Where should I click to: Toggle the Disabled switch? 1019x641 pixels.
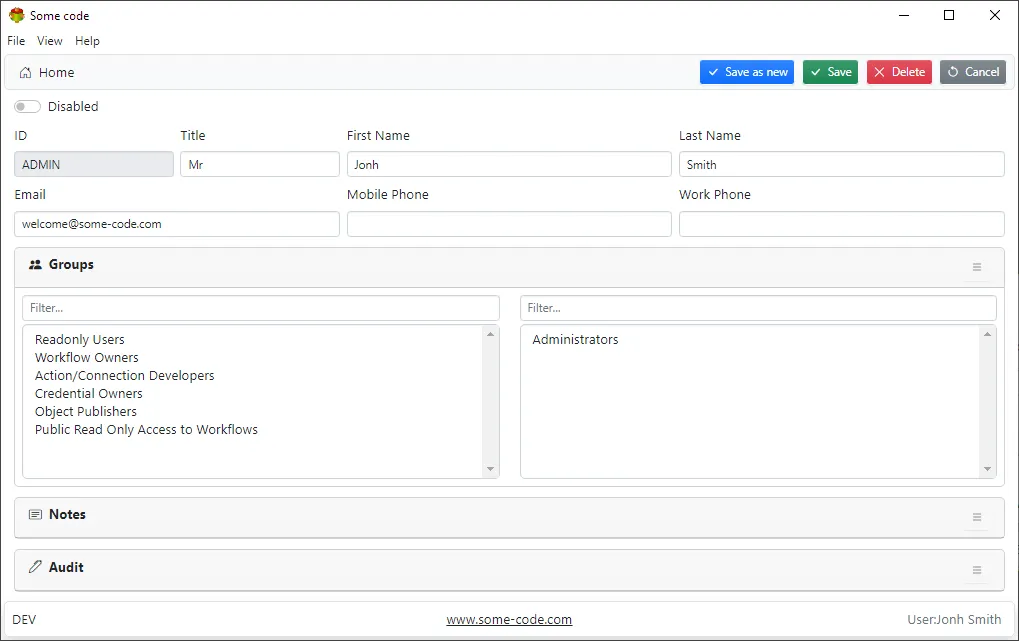click(25, 106)
